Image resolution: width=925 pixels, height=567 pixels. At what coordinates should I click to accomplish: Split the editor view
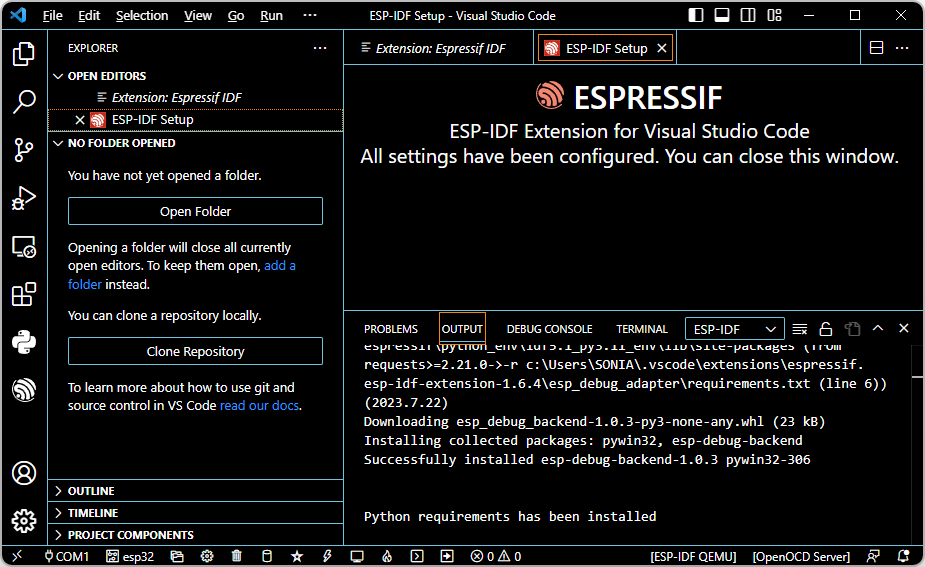point(877,48)
